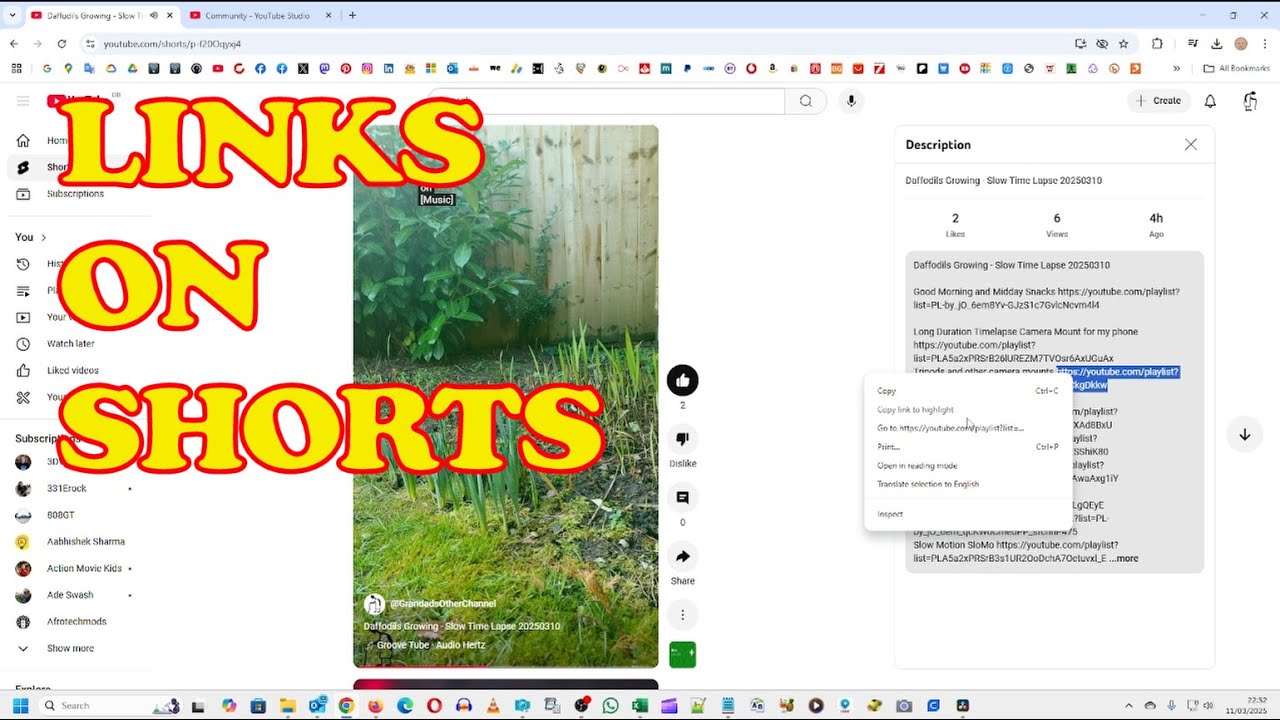Choose 'Translate selection to English'
The image size is (1280, 720).
pyautogui.click(x=967, y=484)
